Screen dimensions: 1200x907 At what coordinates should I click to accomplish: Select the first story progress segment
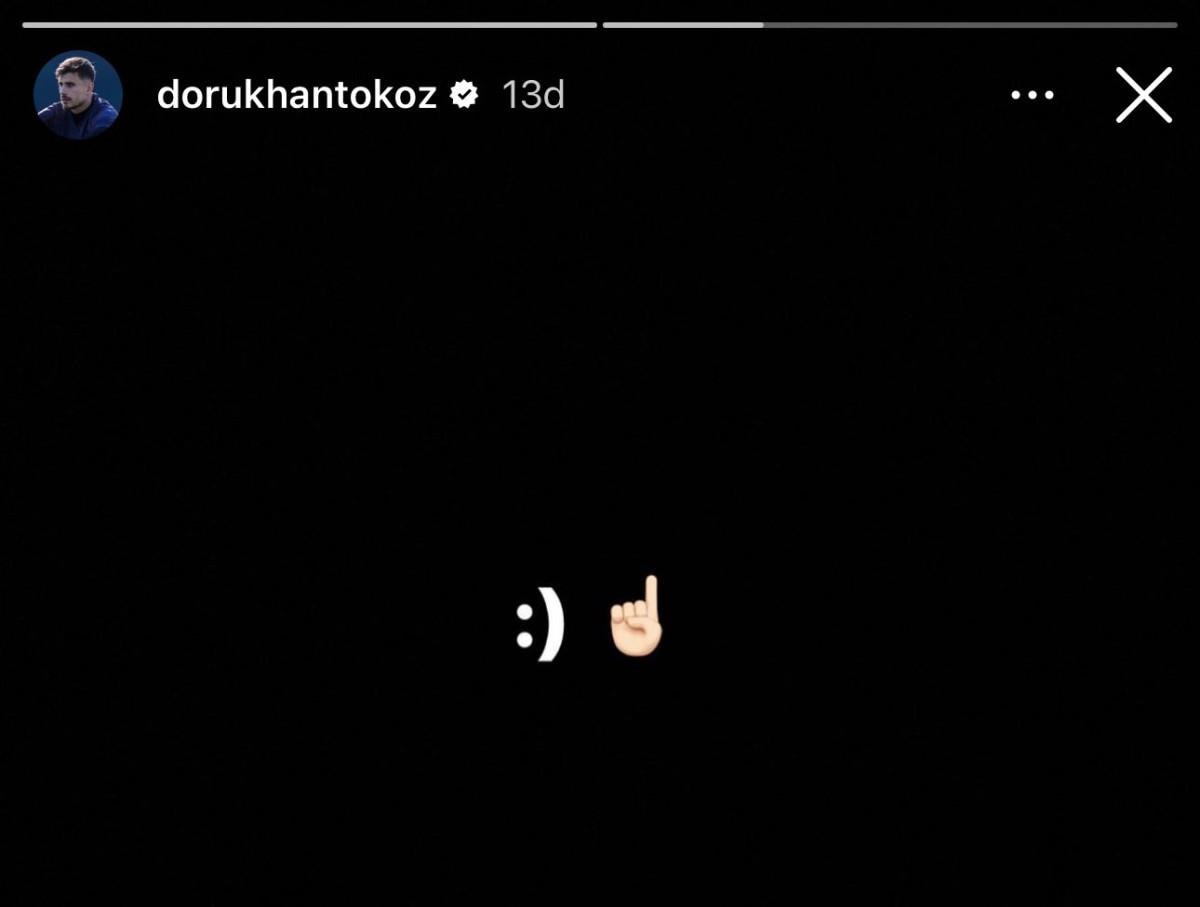point(309,25)
